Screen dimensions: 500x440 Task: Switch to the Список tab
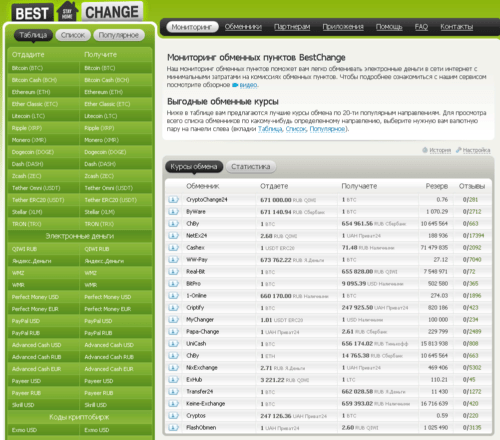tap(73, 35)
